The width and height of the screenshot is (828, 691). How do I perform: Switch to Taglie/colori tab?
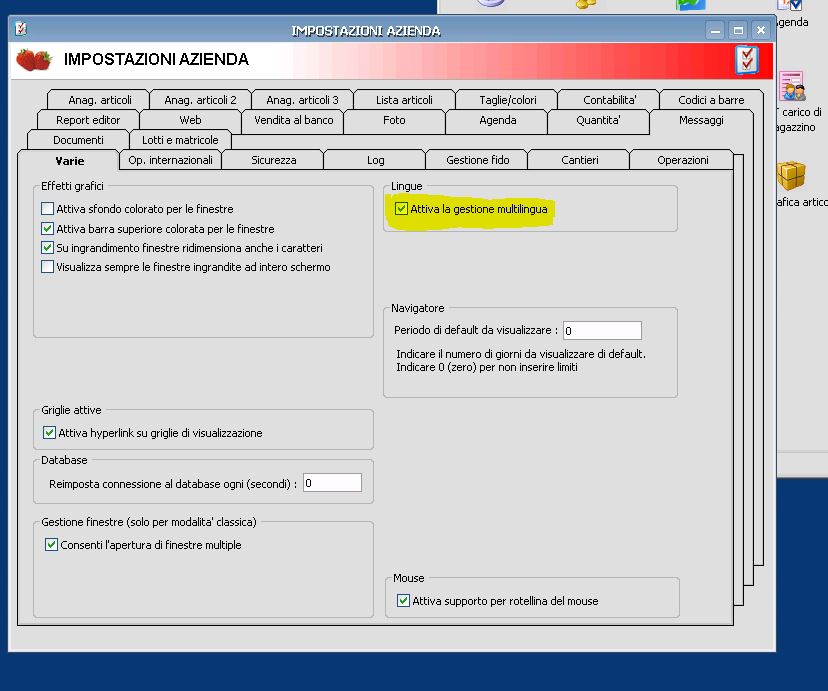(507, 100)
